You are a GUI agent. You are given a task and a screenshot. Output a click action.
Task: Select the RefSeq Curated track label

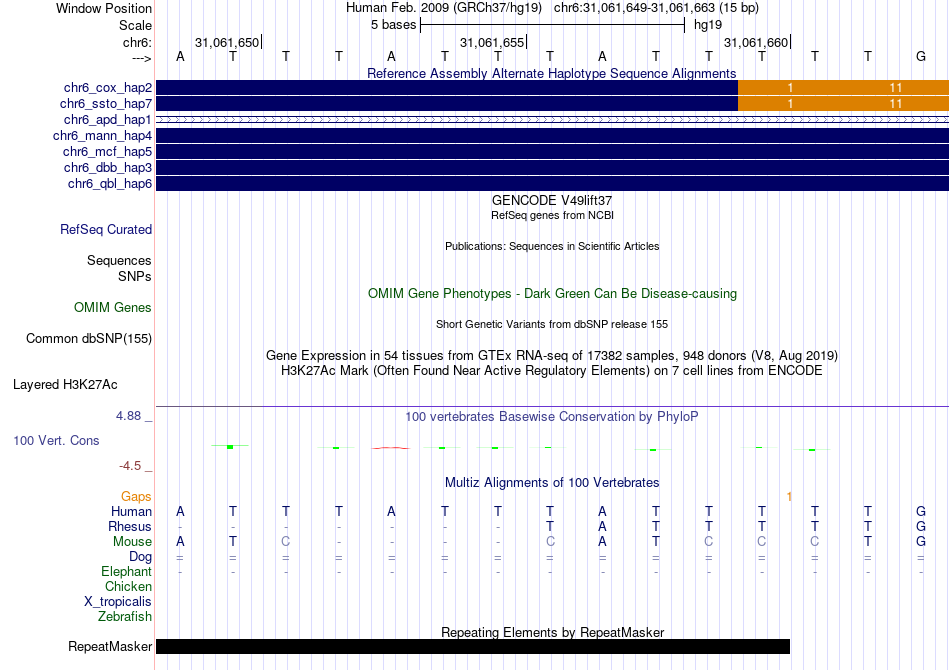click(x=106, y=230)
